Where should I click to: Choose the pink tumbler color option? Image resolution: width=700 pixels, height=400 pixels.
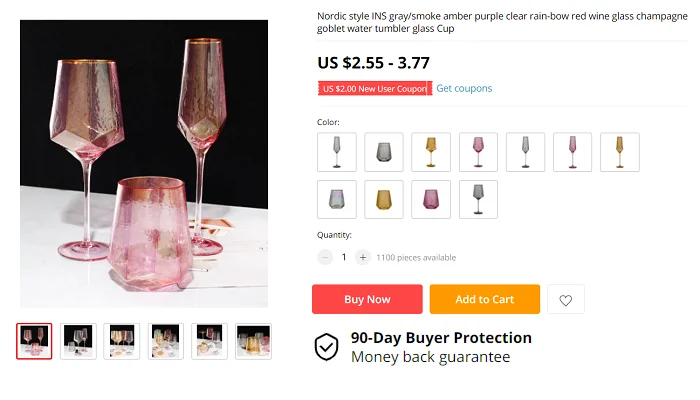click(x=431, y=199)
